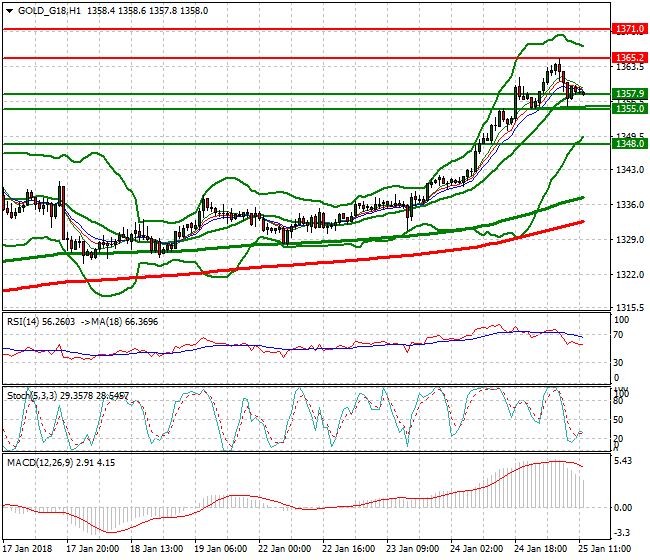Click the 1348.0 green level tag
650x560 pixels.
click(x=630, y=143)
